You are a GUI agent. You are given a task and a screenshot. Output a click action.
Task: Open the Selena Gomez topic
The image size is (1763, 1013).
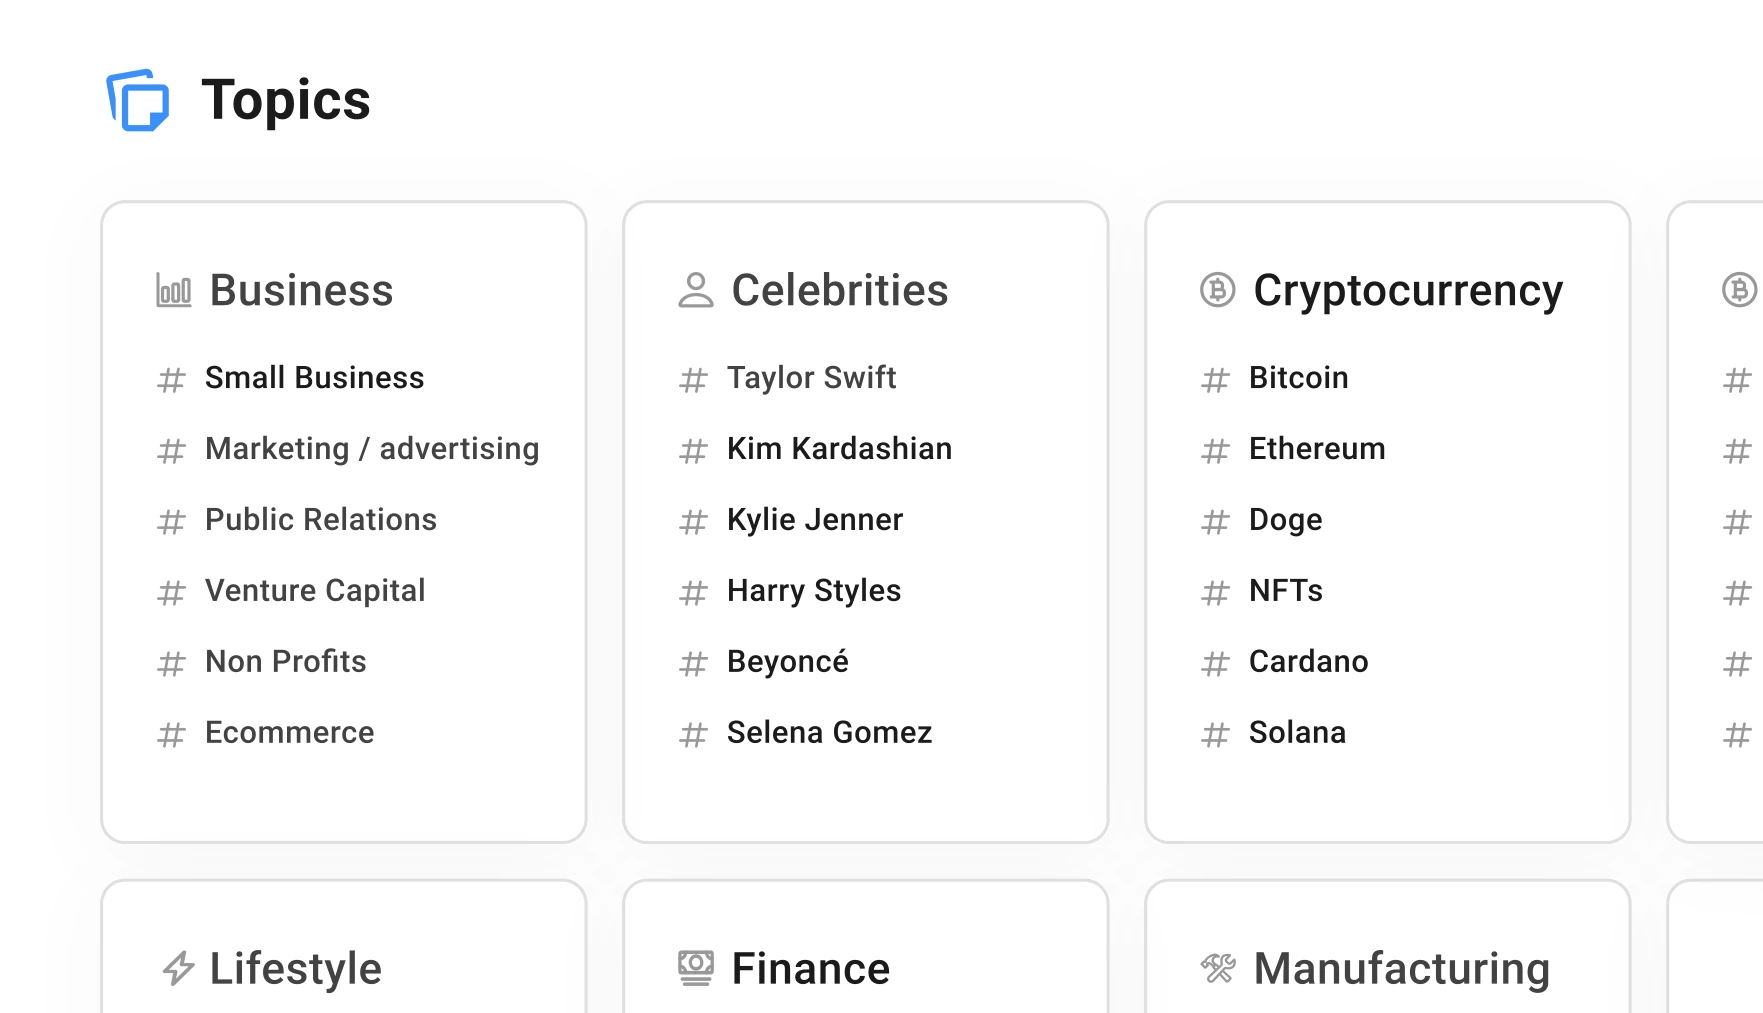point(829,732)
